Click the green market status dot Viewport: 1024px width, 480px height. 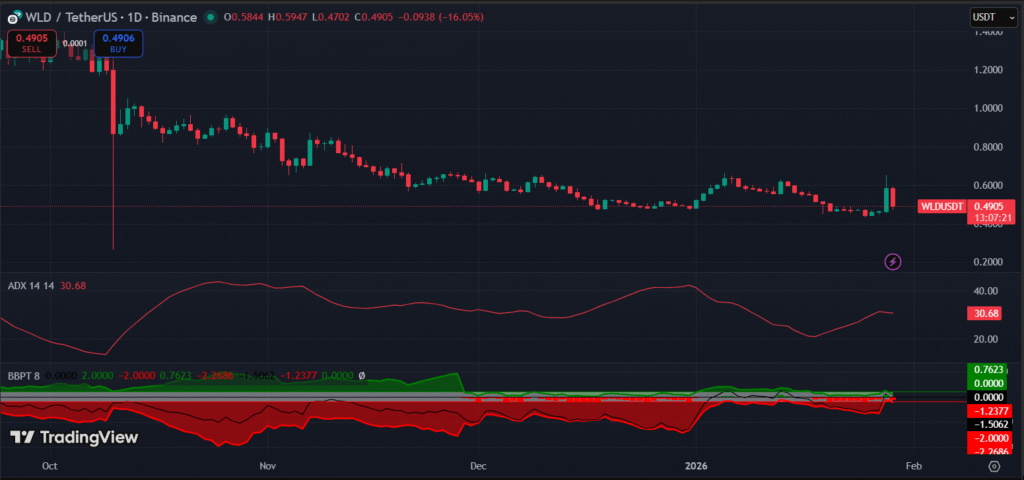click(209, 17)
